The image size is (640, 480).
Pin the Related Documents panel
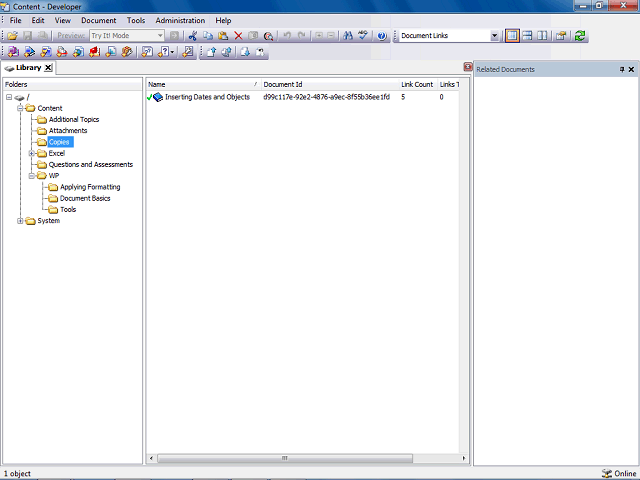pos(622,69)
